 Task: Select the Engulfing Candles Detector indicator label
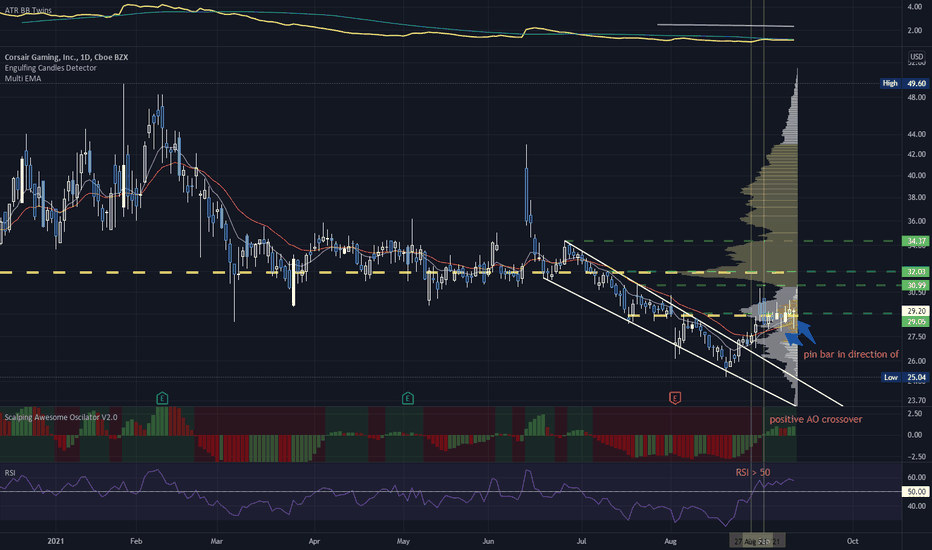point(51,68)
